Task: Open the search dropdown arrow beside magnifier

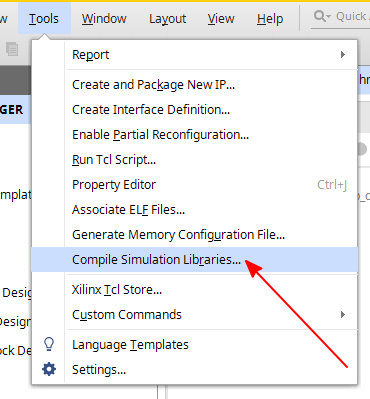Action: 328,17
